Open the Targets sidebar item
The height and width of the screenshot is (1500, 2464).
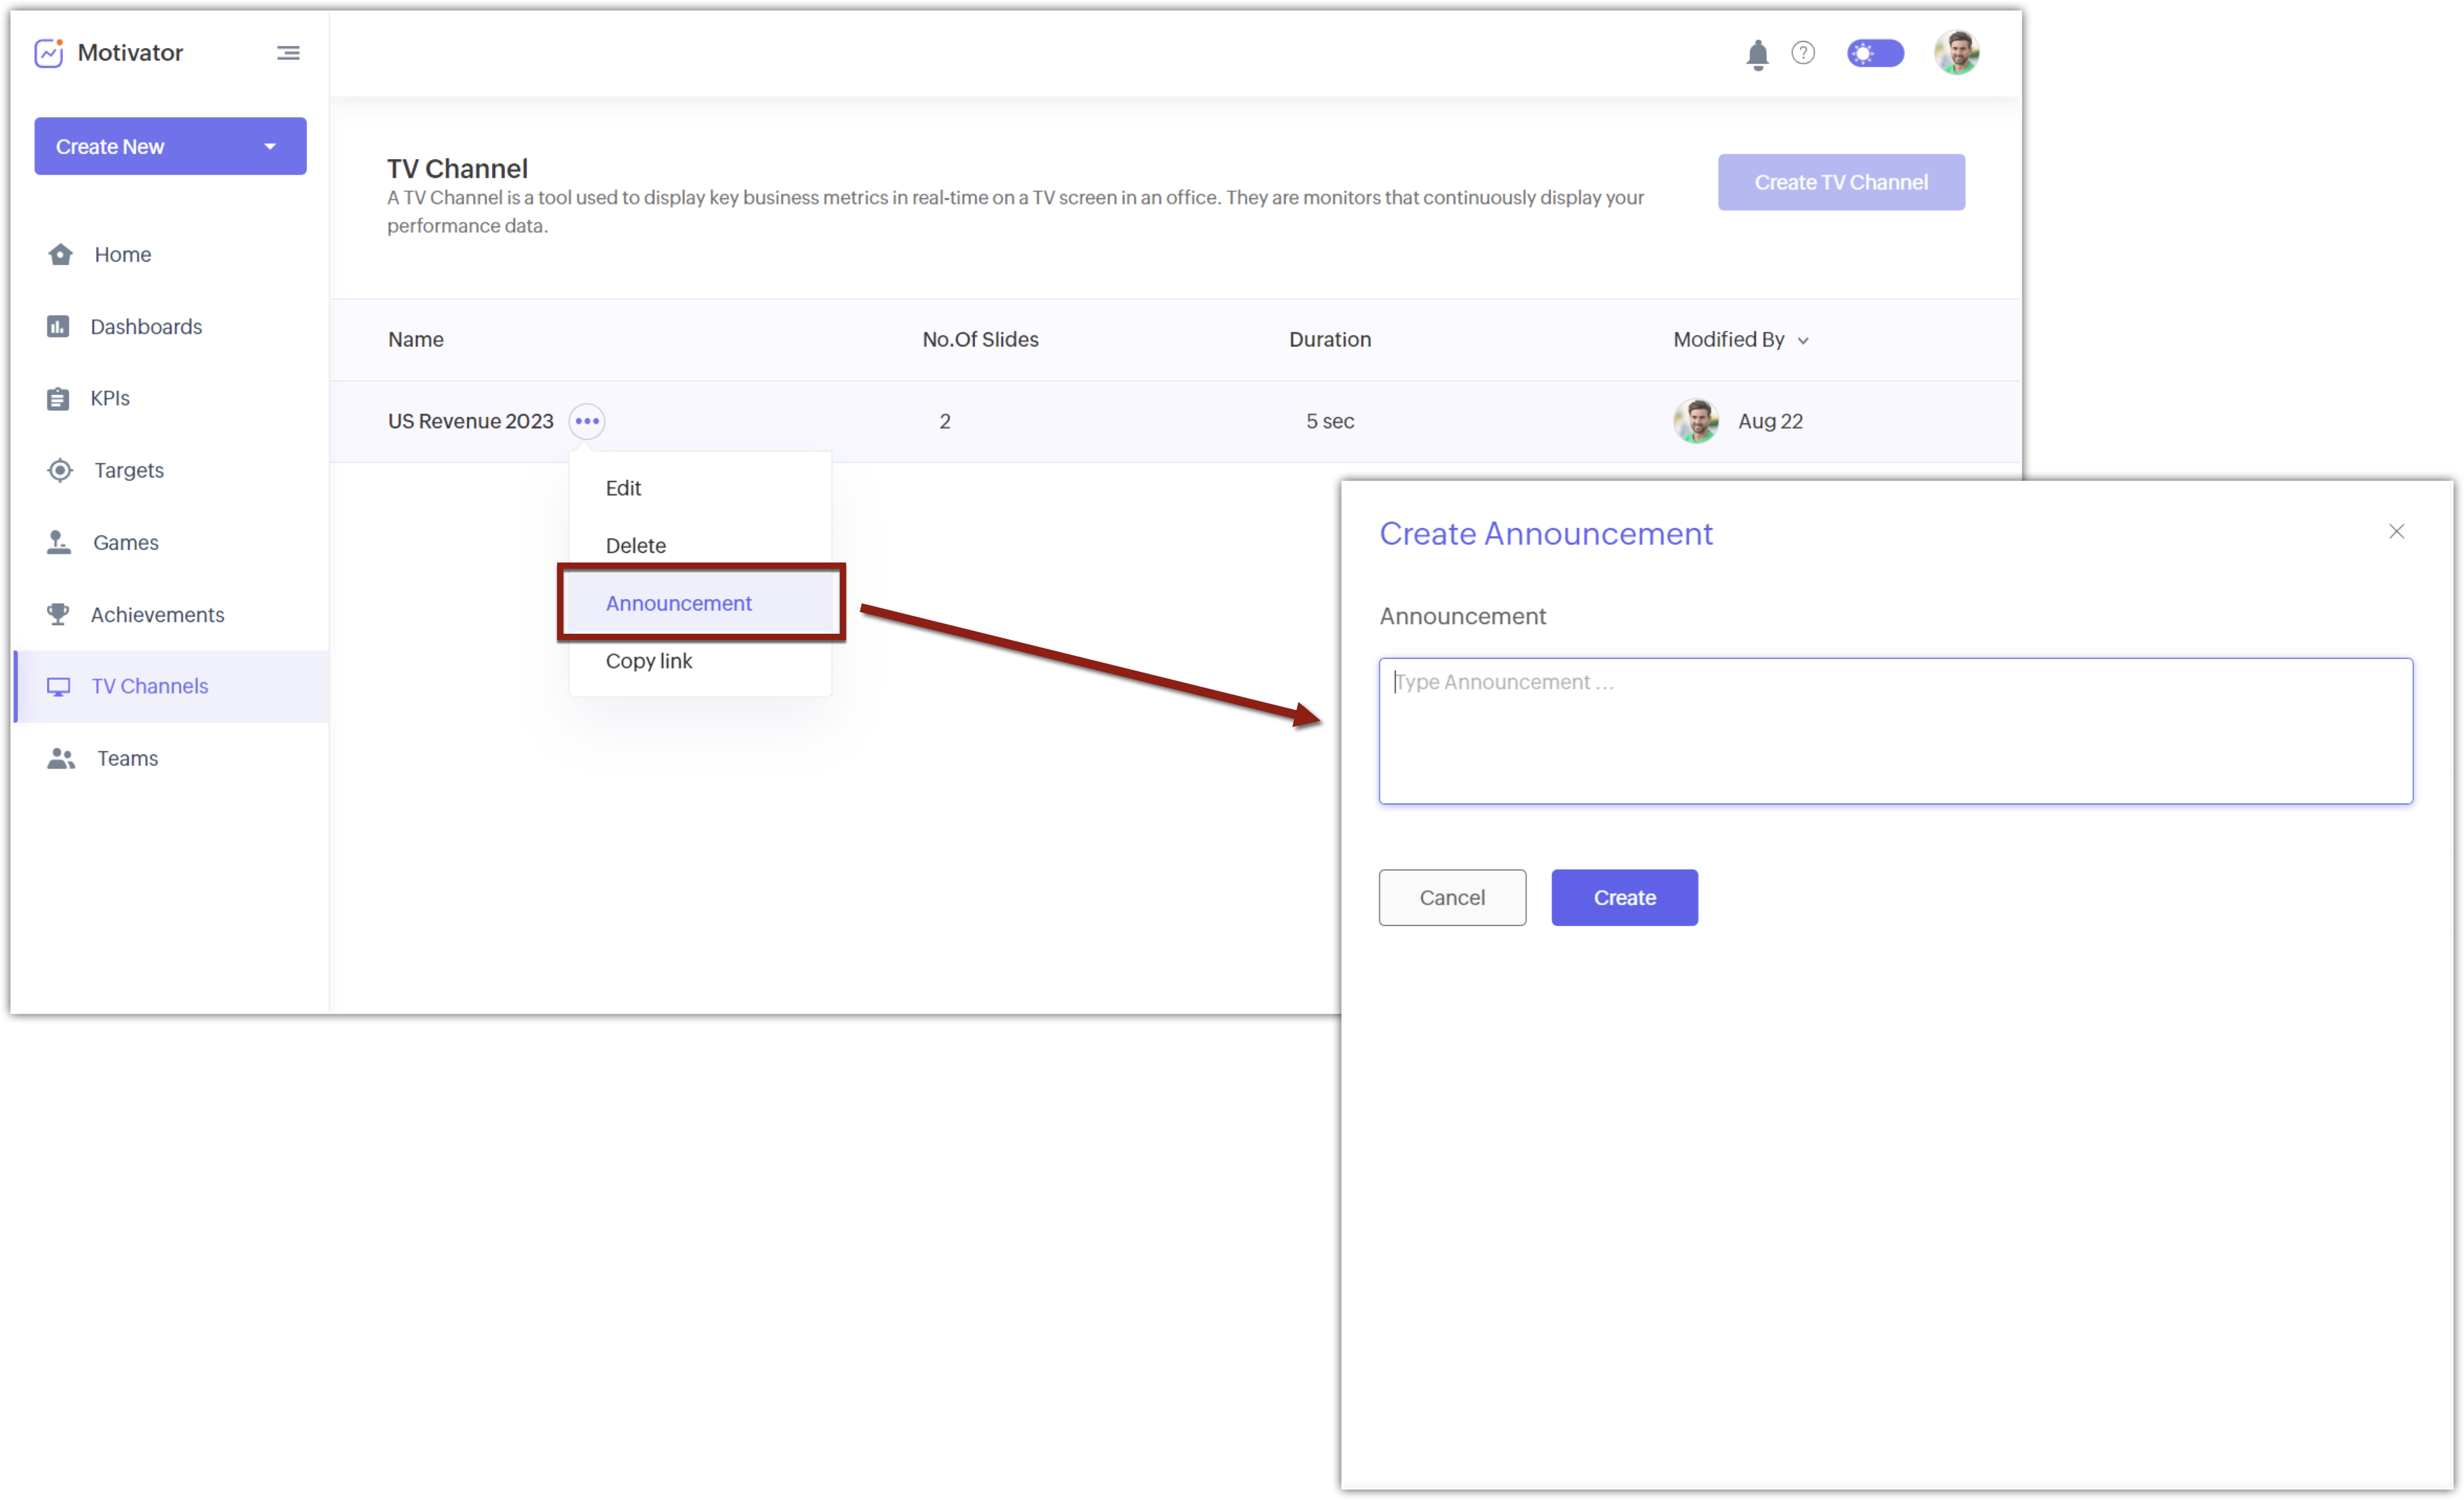[x=128, y=470]
